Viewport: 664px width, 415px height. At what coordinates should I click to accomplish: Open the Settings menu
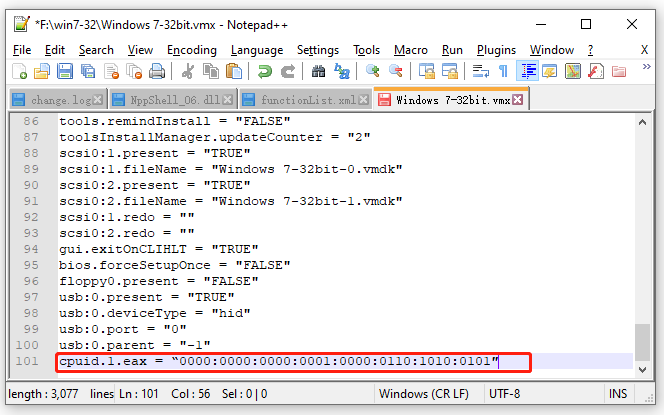click(318, 50)
